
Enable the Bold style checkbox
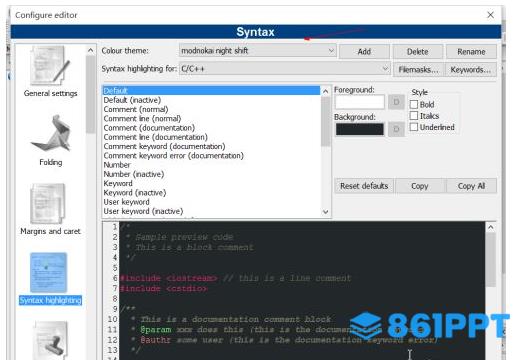pos(414,104)
